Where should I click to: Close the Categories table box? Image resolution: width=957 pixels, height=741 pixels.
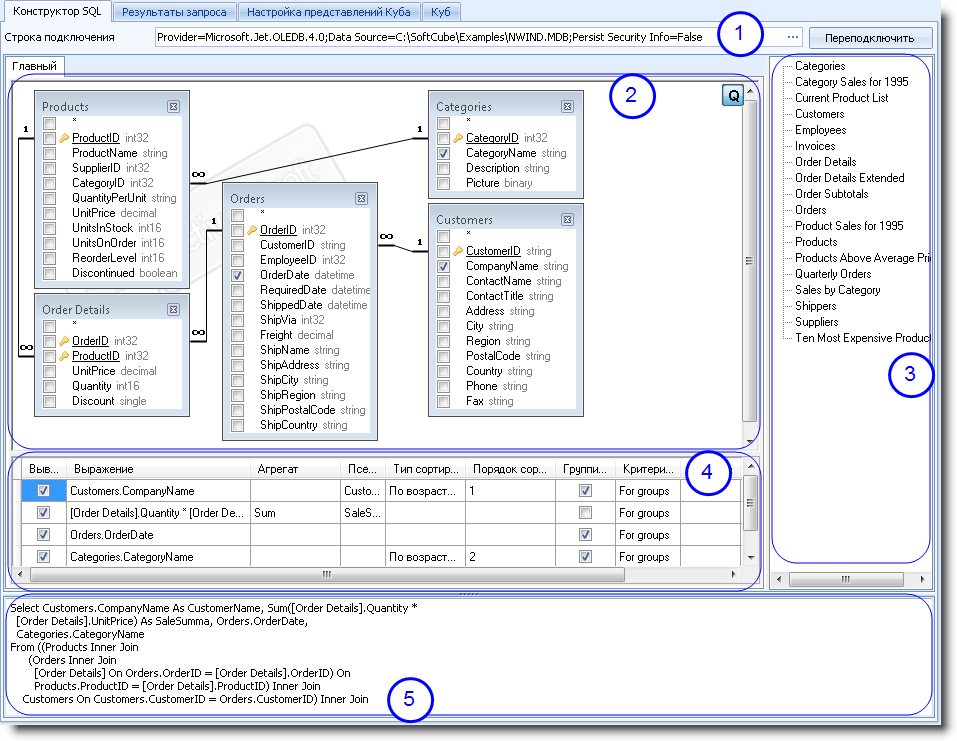point(566,106)
